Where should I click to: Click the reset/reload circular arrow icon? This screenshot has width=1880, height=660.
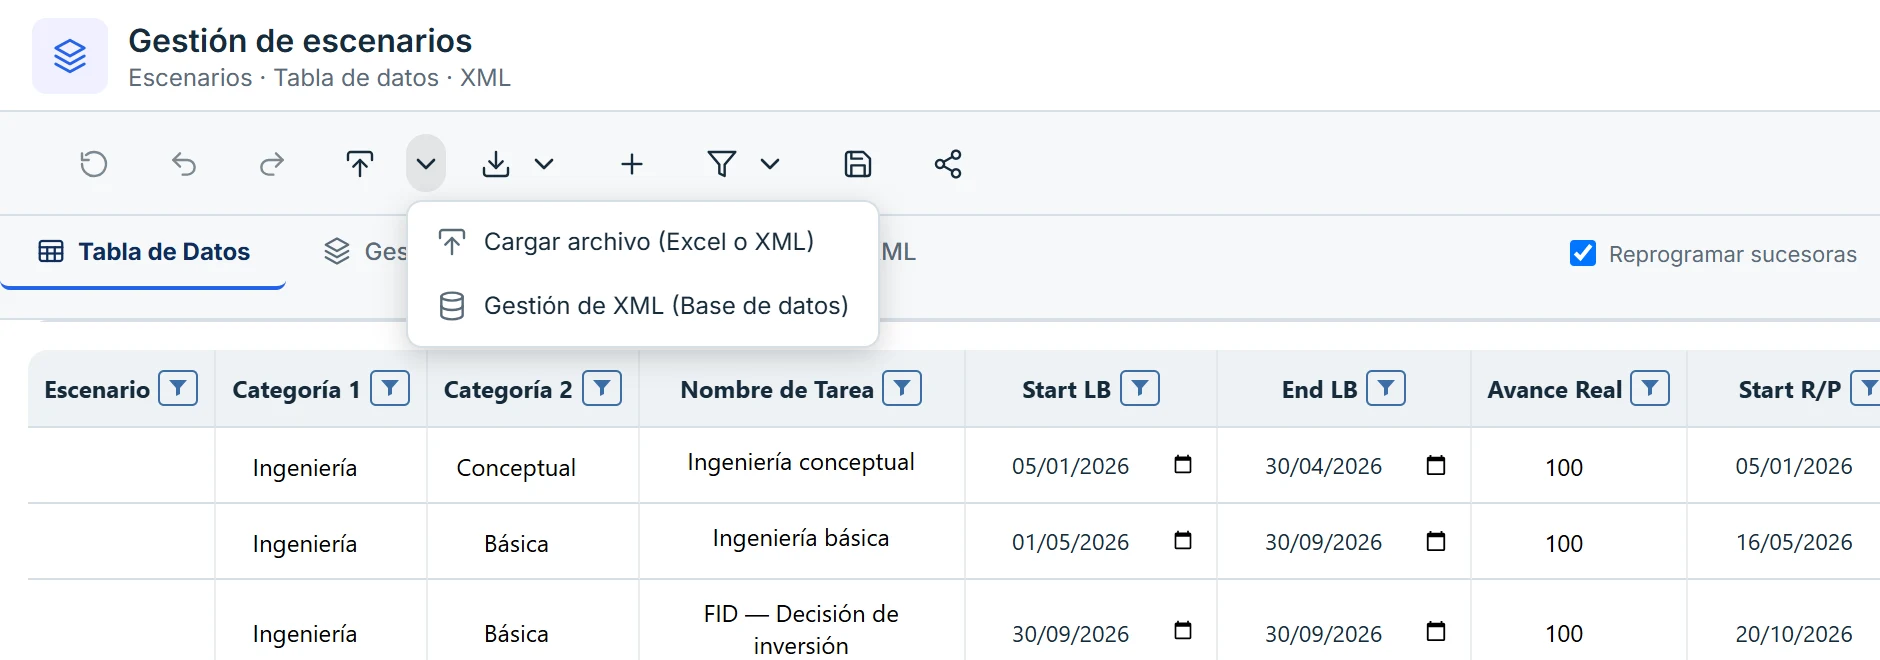[94, 164]
